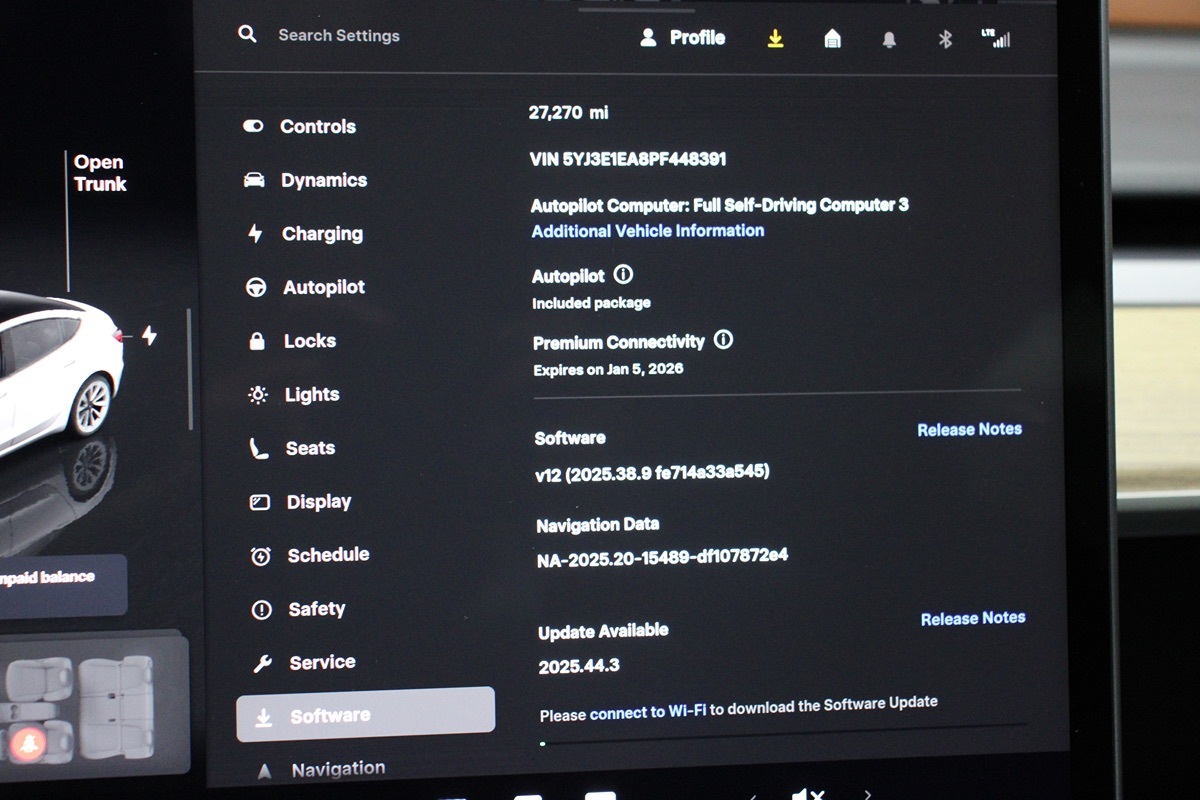The image size is (1200, 800).
Task: Click the Autopilot info circle icon
Action: 623,274
